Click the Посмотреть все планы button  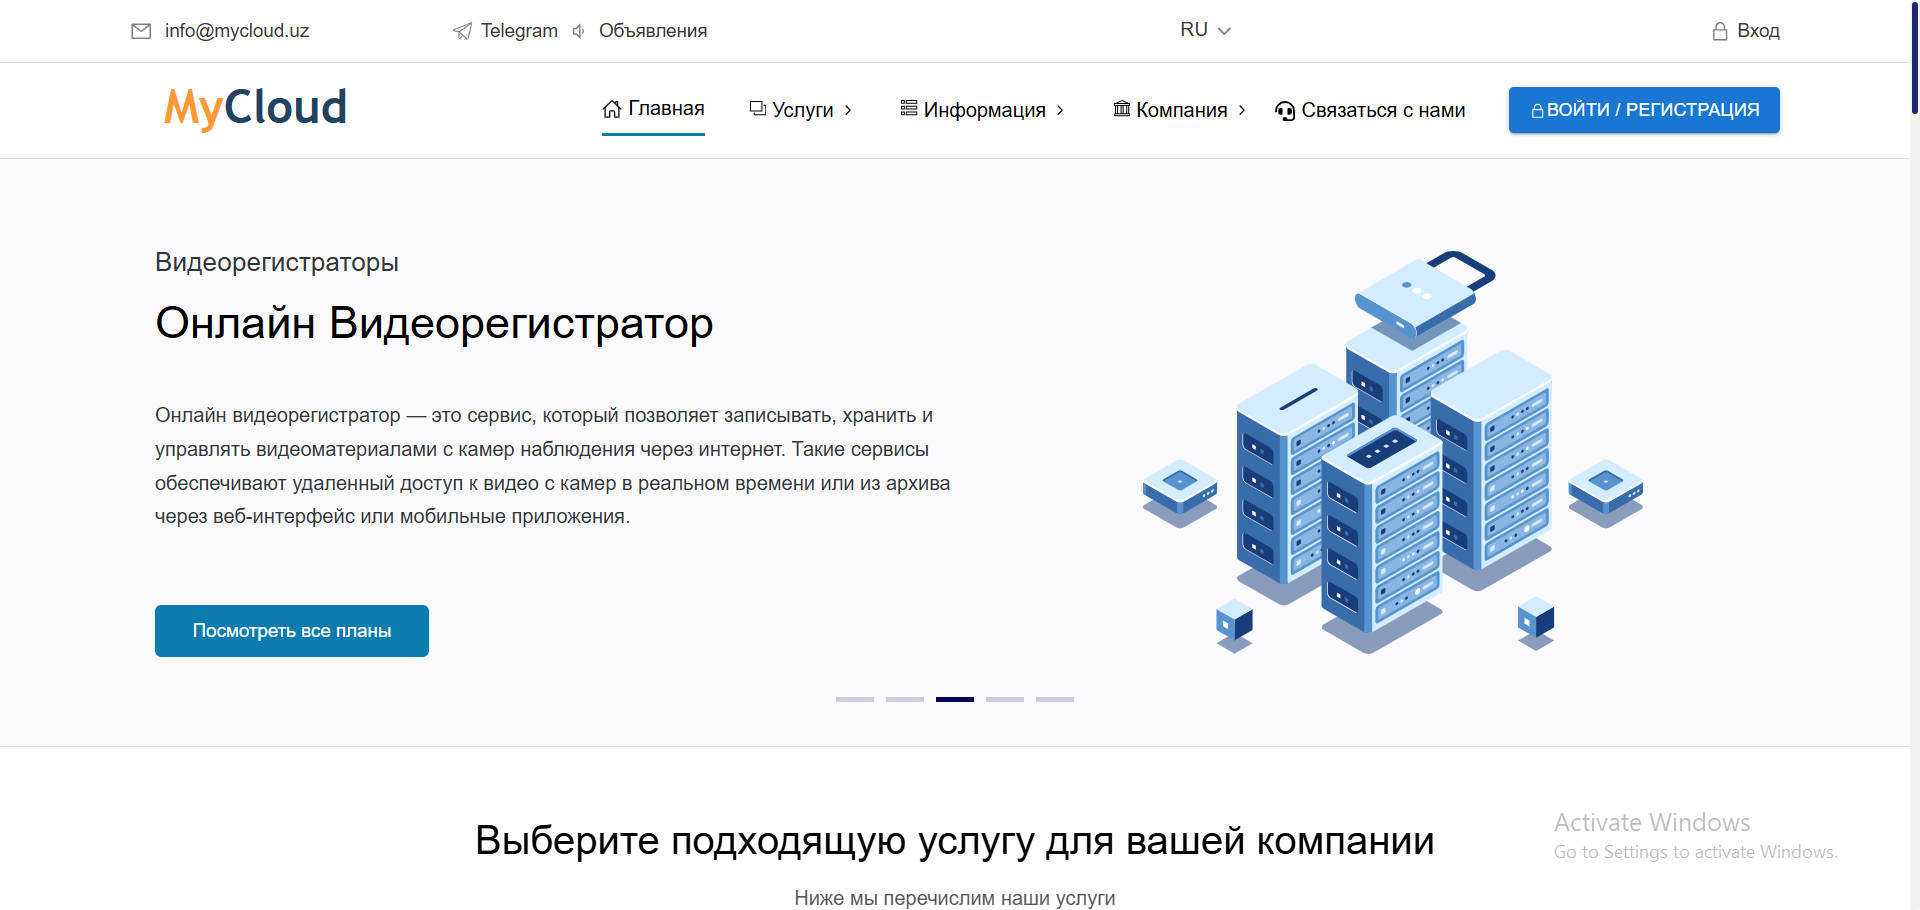[291, 630]
